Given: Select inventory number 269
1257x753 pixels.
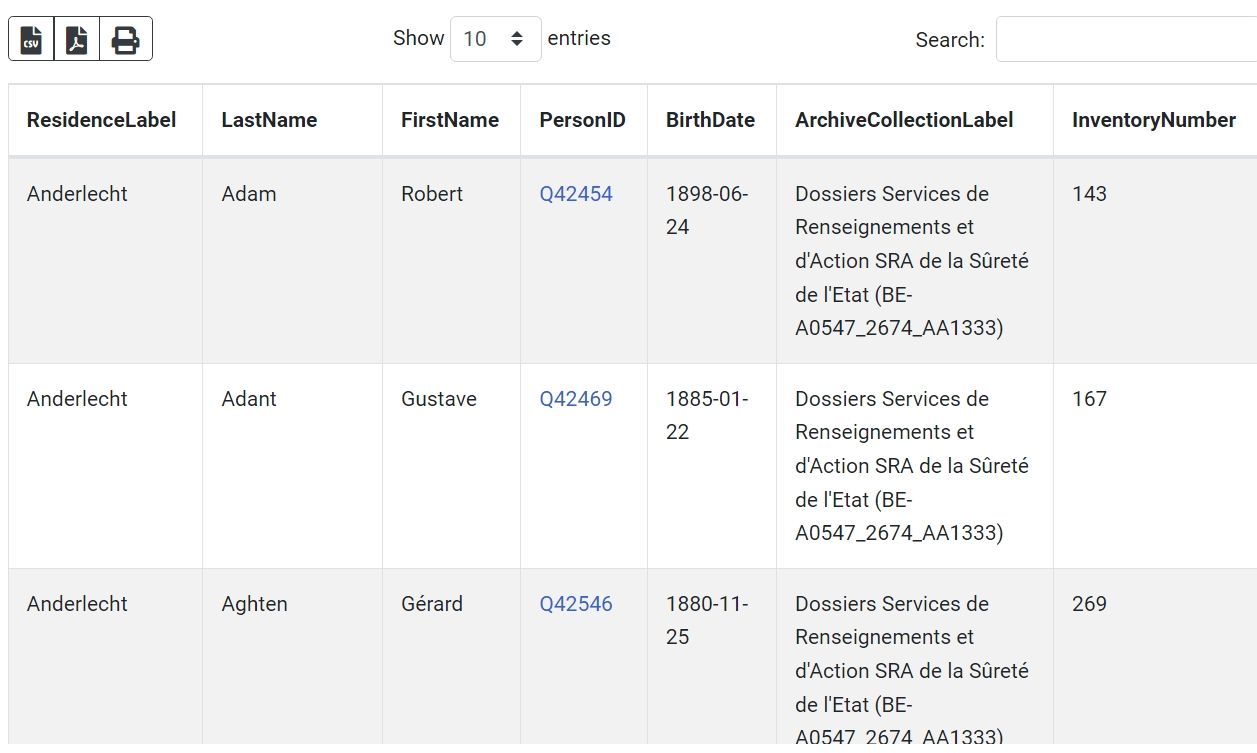Looking at the screenshot, I should (x=1089, y=604).
